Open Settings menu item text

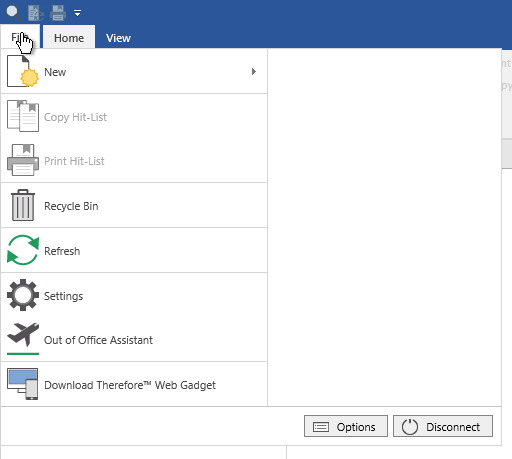tap(63, 296)
